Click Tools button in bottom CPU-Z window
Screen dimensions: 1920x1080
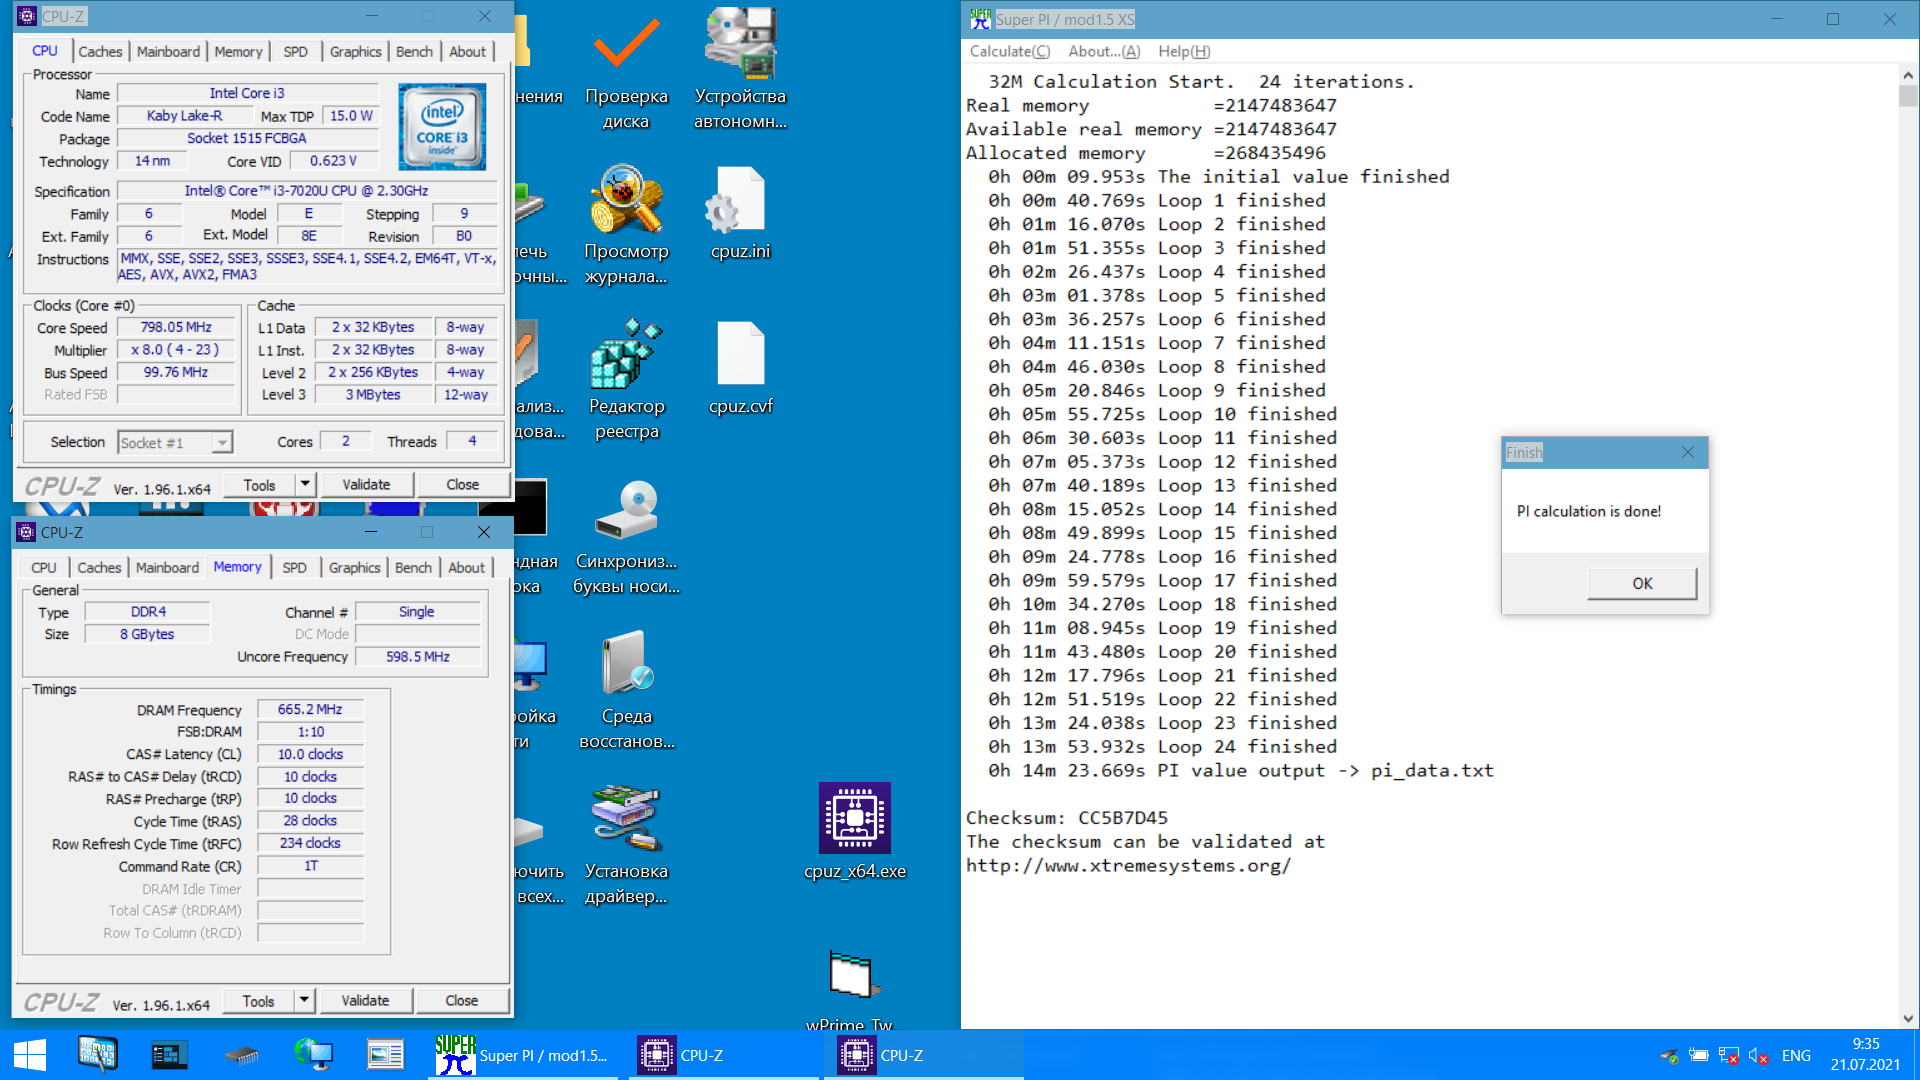(x=258, y=1001)
